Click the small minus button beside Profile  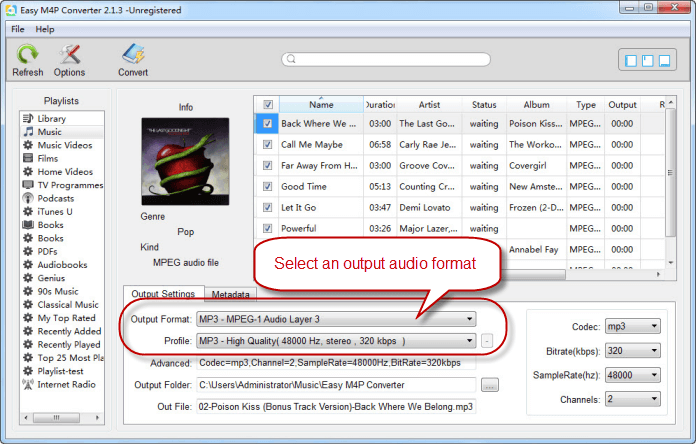click(487, 341)
